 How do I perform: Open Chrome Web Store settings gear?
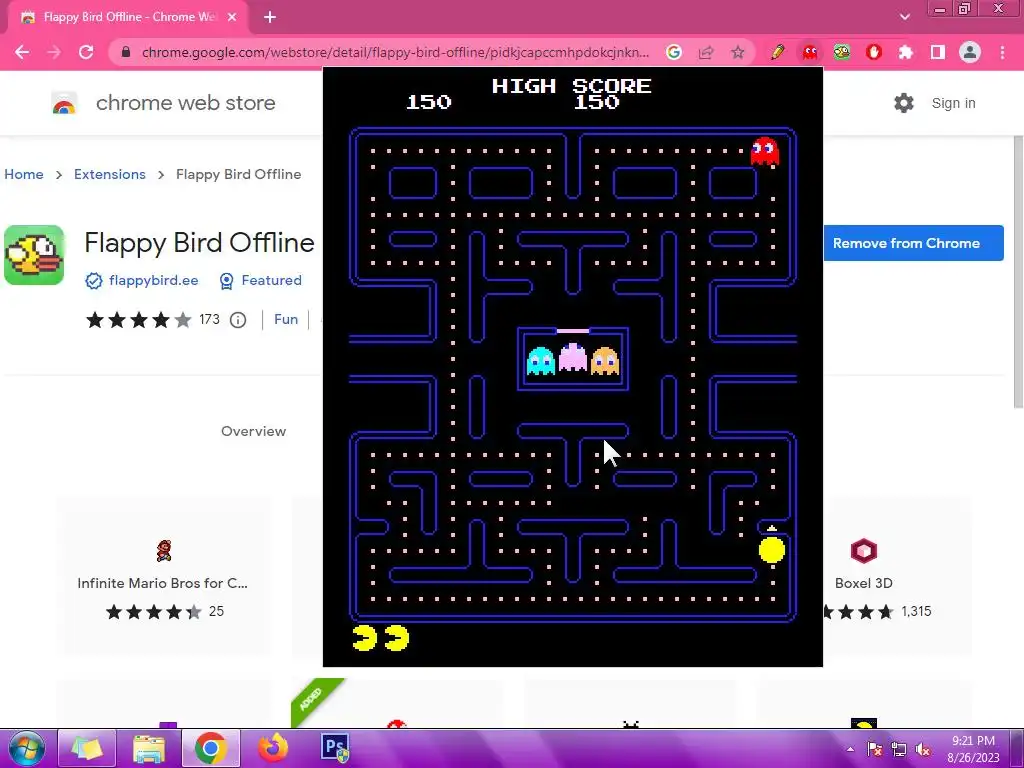[904, 103]
